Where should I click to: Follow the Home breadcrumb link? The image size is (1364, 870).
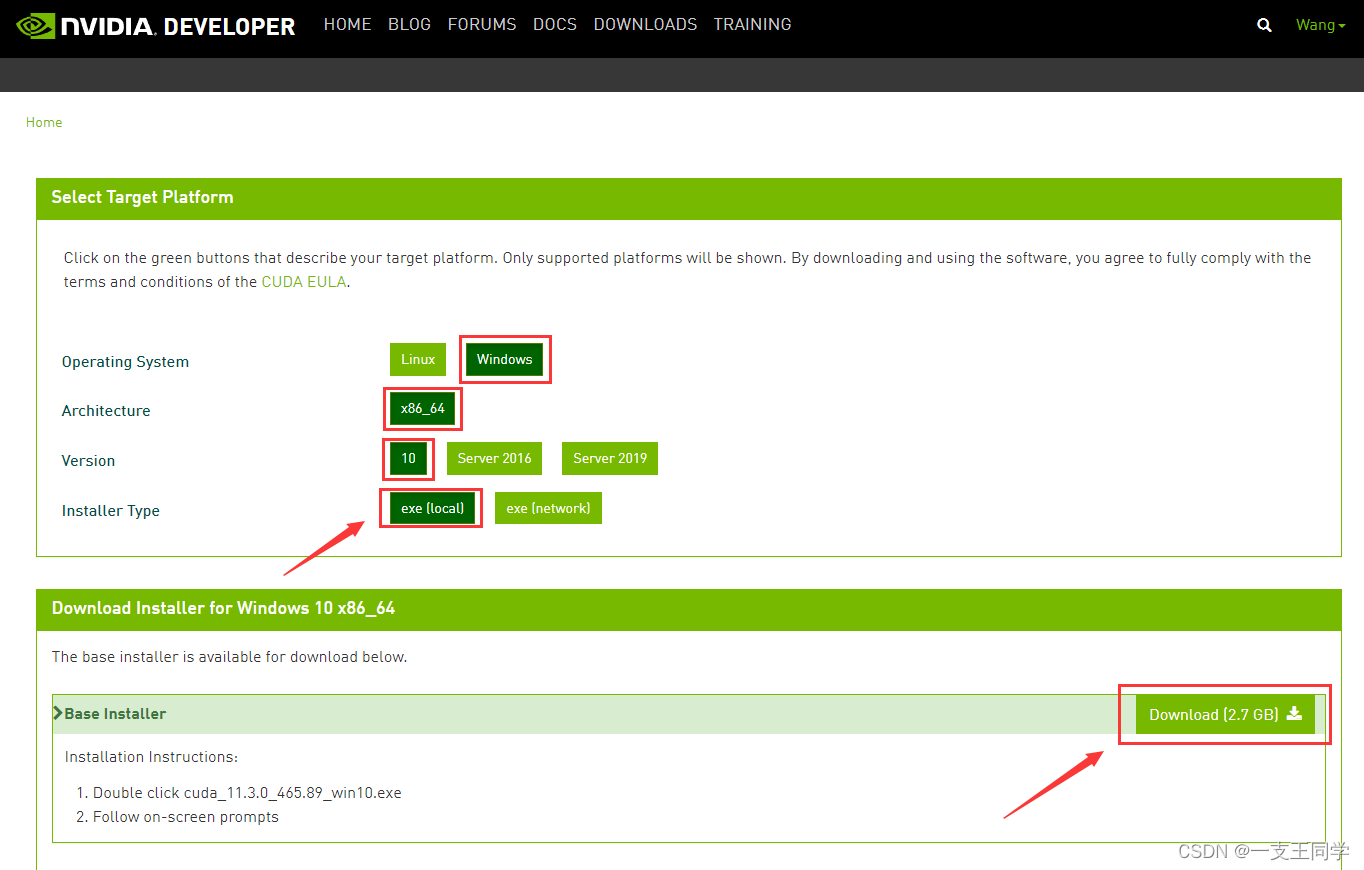pyautogui.click(x=44, y=122)
